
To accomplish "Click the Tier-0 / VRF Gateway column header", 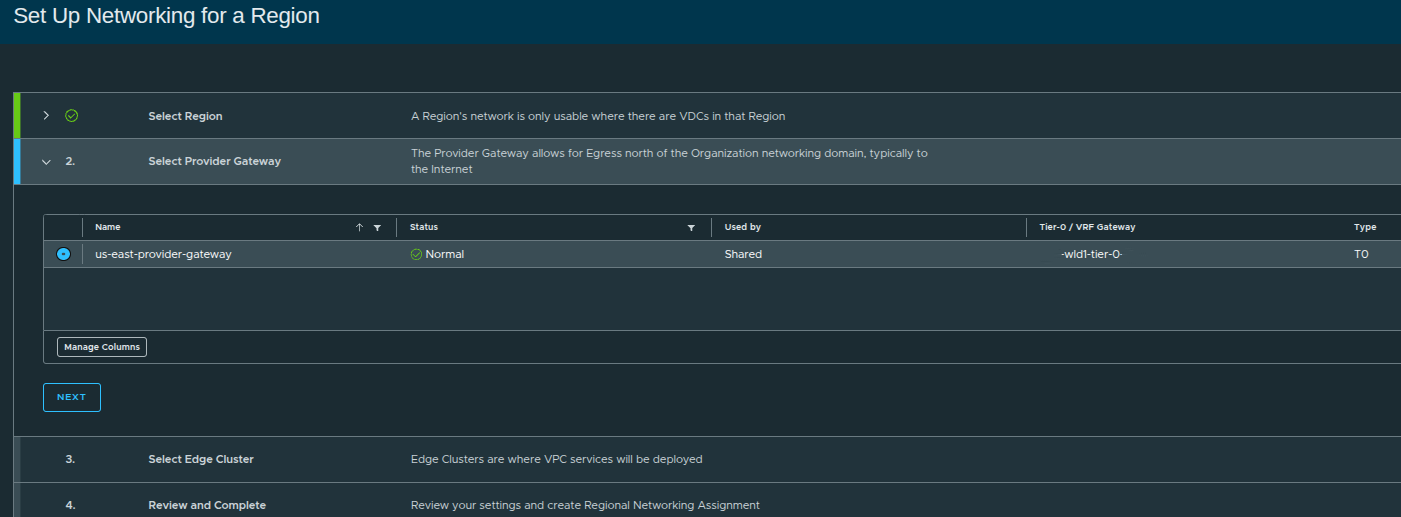I will coord(1087,228).
